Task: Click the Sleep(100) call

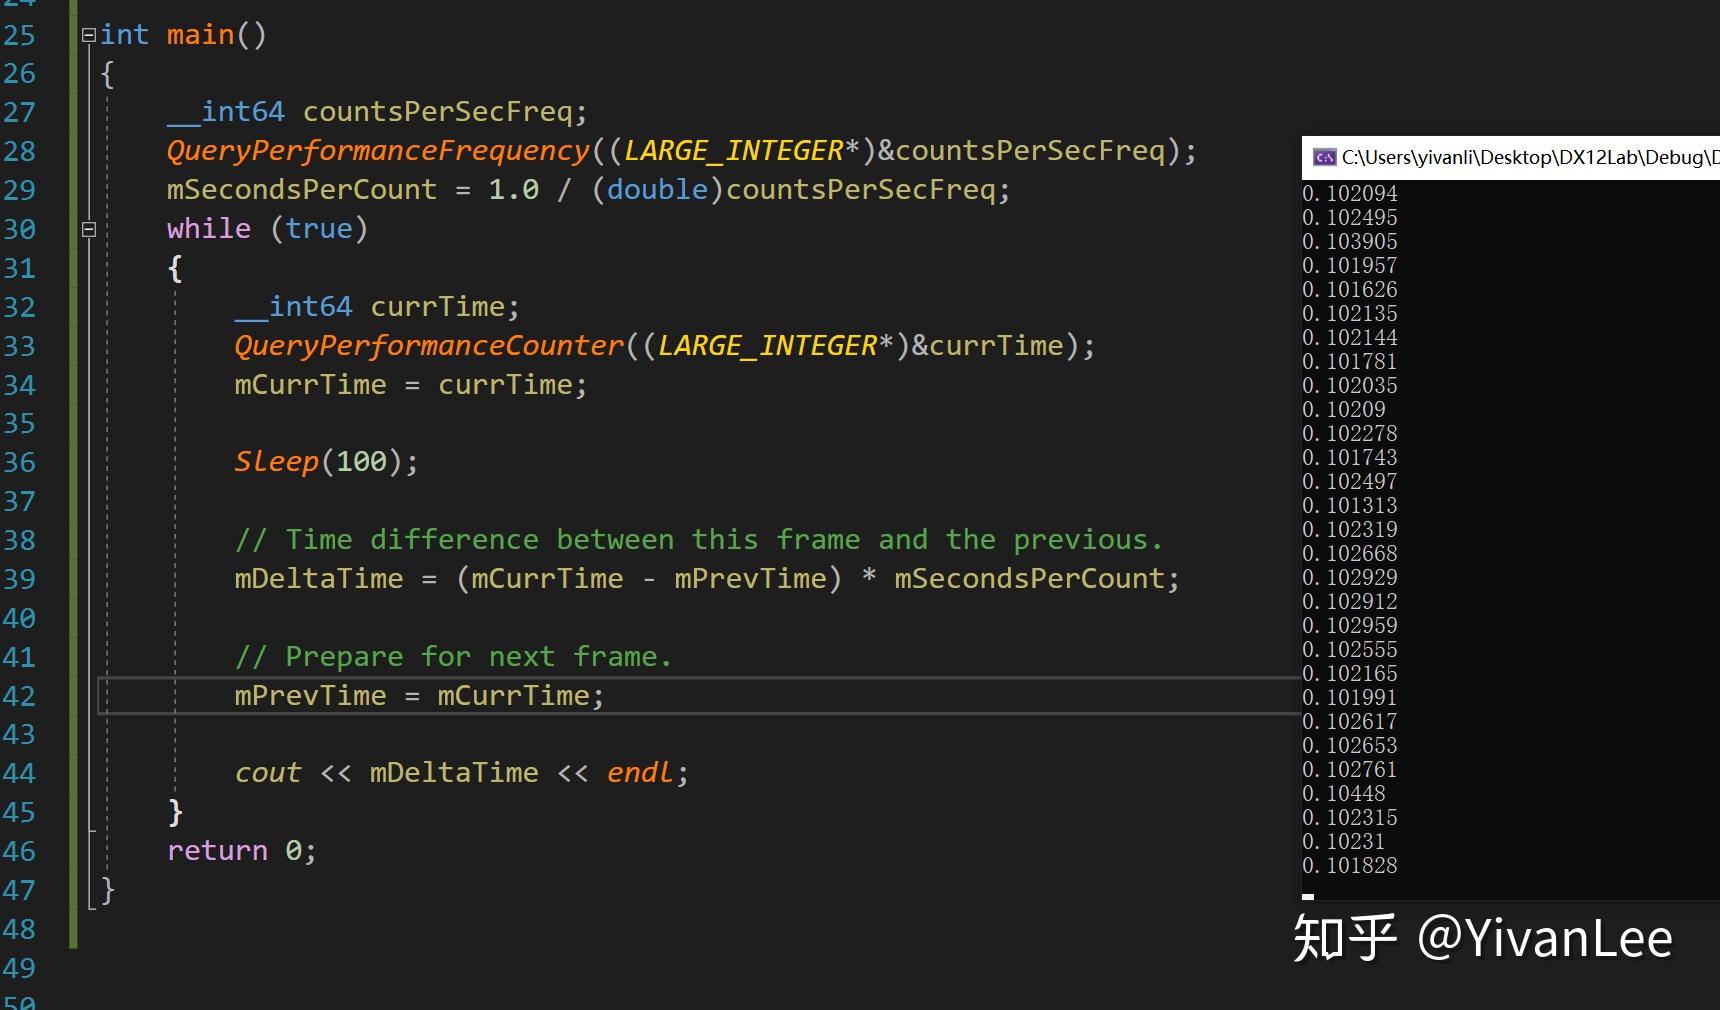Action: 326,462
